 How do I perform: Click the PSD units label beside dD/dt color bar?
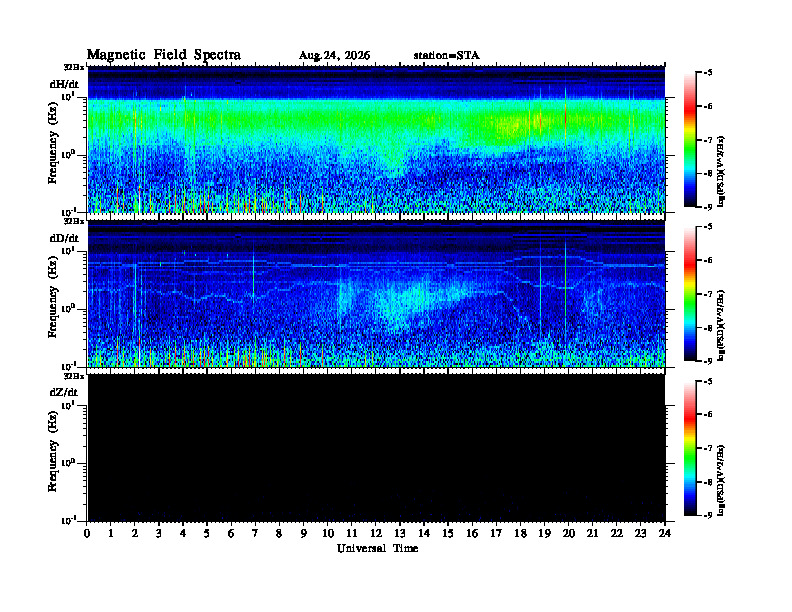coord(721,325)
